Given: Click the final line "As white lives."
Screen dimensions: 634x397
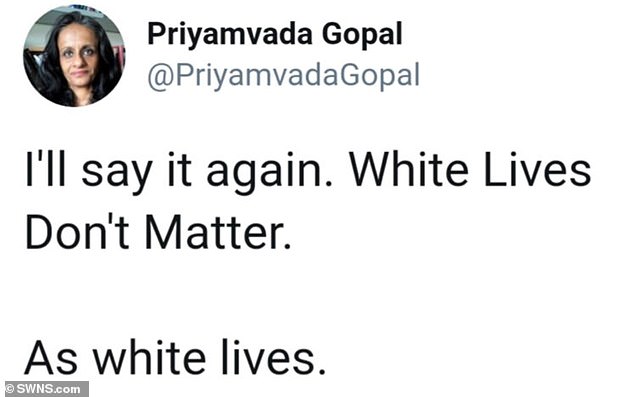Looking at the screenshot, I should 175,357.
